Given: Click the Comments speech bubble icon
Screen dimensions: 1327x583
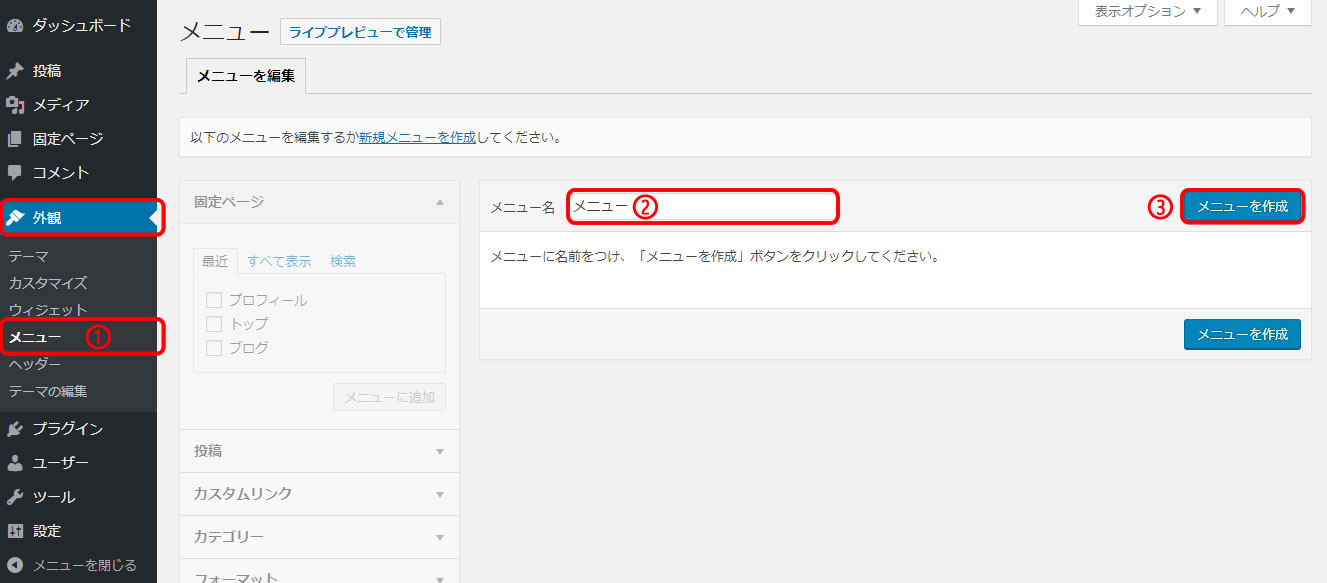Looking at the screenshot, I should point(15,172).
